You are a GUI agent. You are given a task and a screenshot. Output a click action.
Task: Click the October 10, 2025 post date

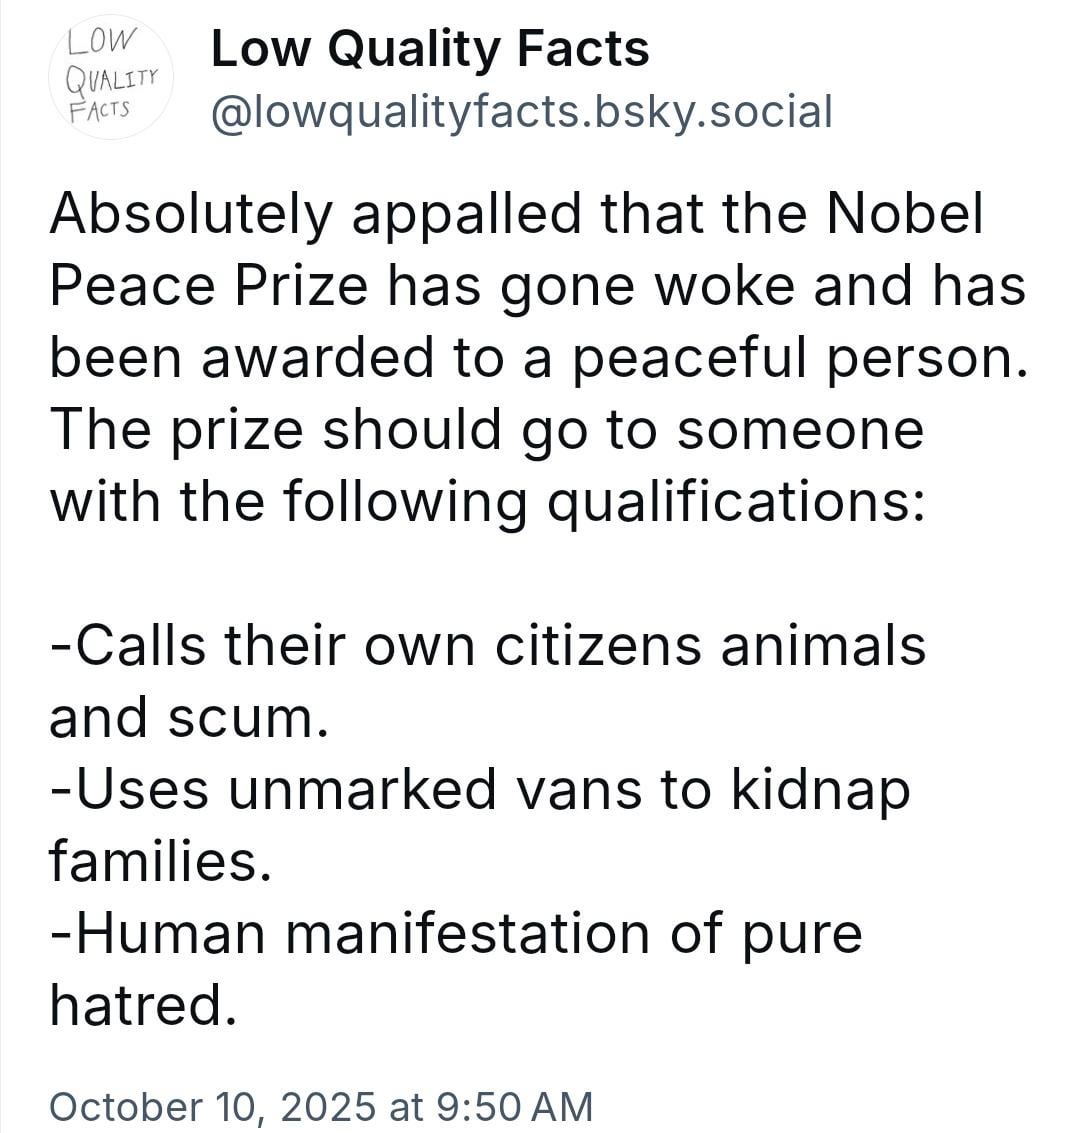pyautogui.click(x=212, y=1106)
